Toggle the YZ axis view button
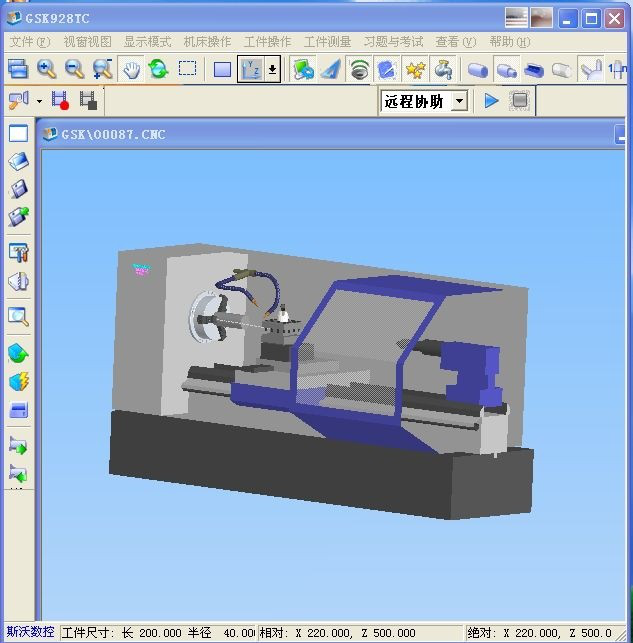The height and width of the screenshot is (643, 633). tap(250, 69)
